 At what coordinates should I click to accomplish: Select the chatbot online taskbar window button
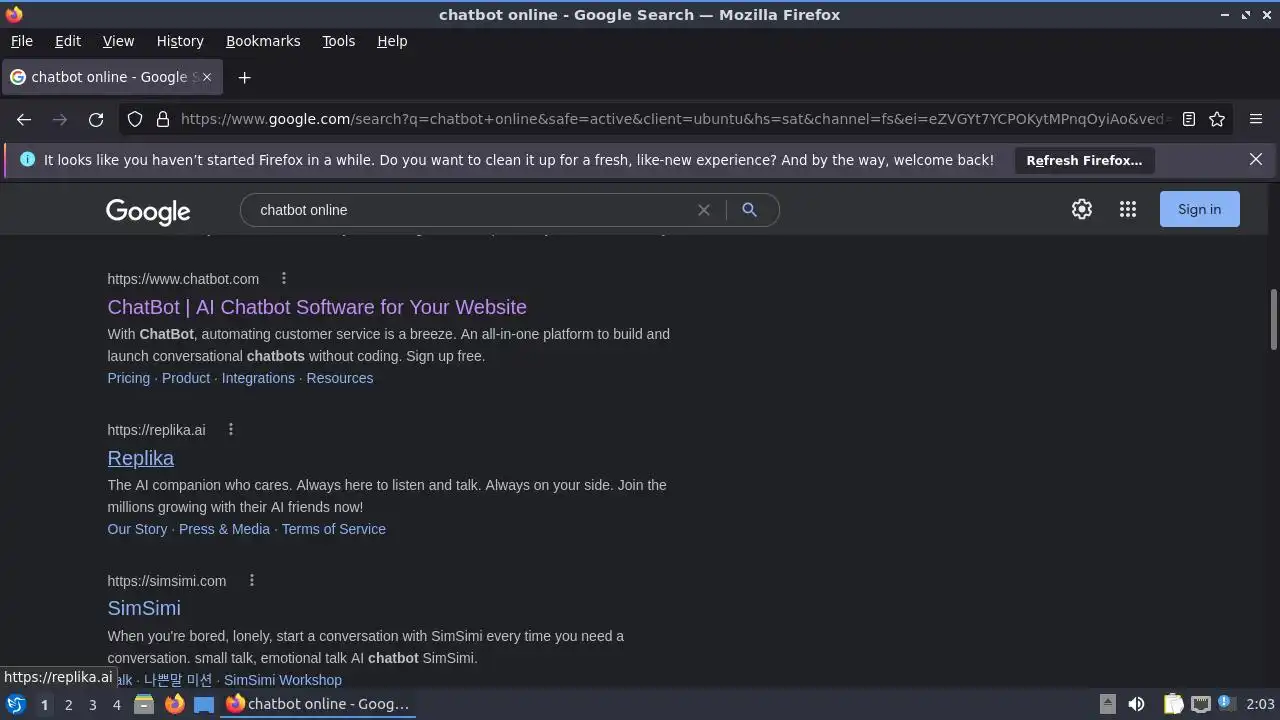(319, 704)
